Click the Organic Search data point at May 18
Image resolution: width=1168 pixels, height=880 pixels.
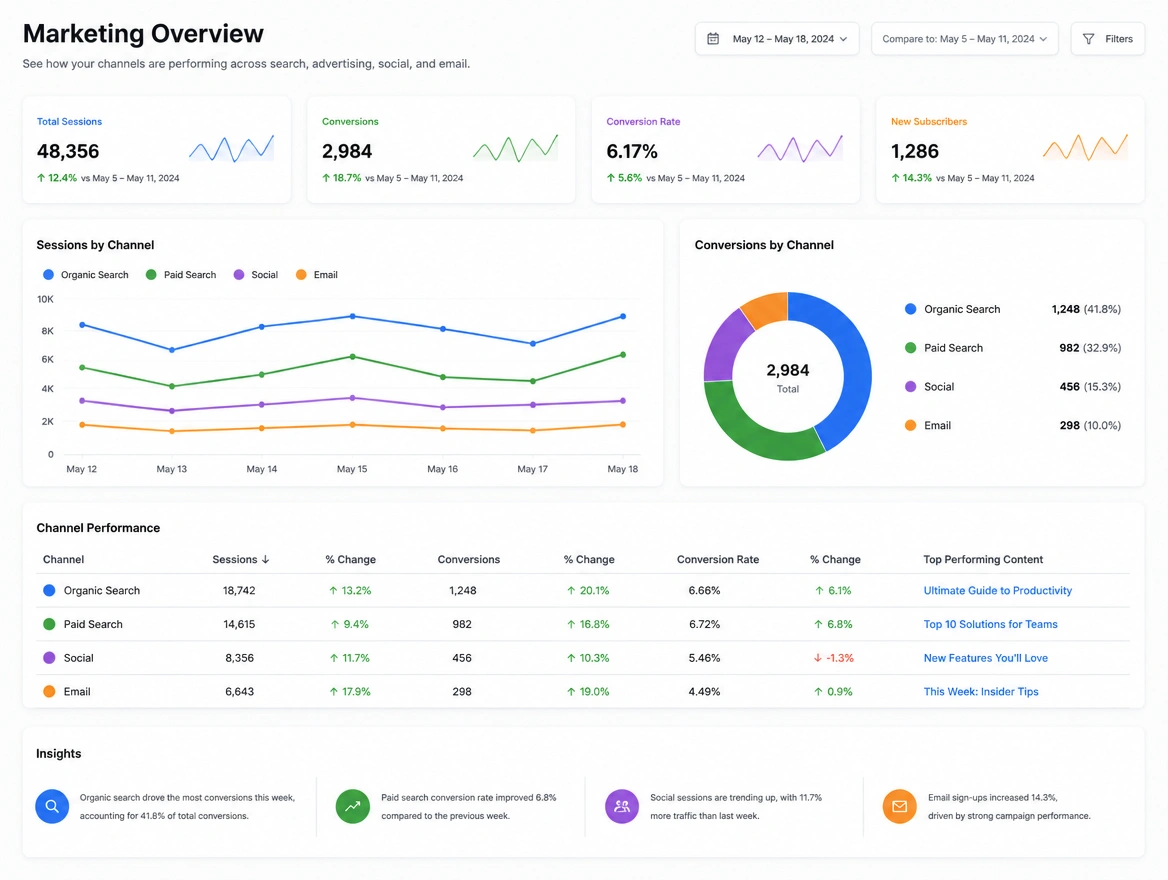tap(623, 317)
